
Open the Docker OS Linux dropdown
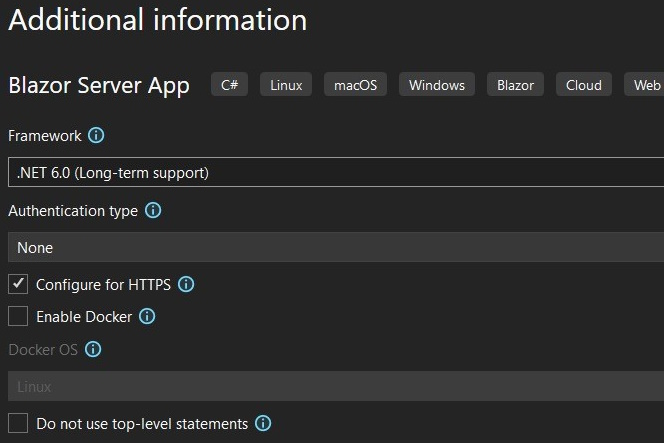pos(335,386)
